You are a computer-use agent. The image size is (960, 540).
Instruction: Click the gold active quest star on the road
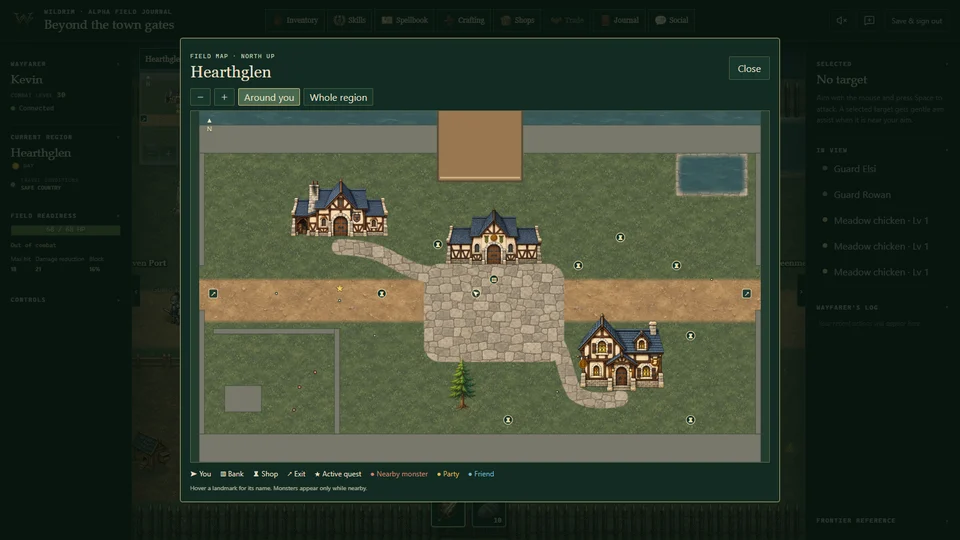(x=340, y=288)
